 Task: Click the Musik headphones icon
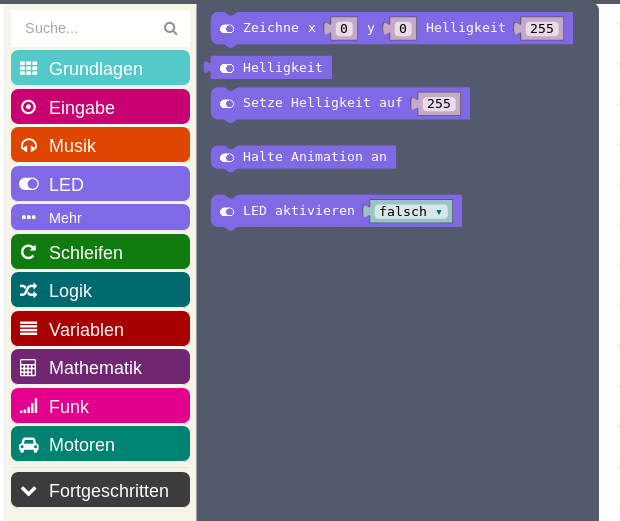[29, 145]
